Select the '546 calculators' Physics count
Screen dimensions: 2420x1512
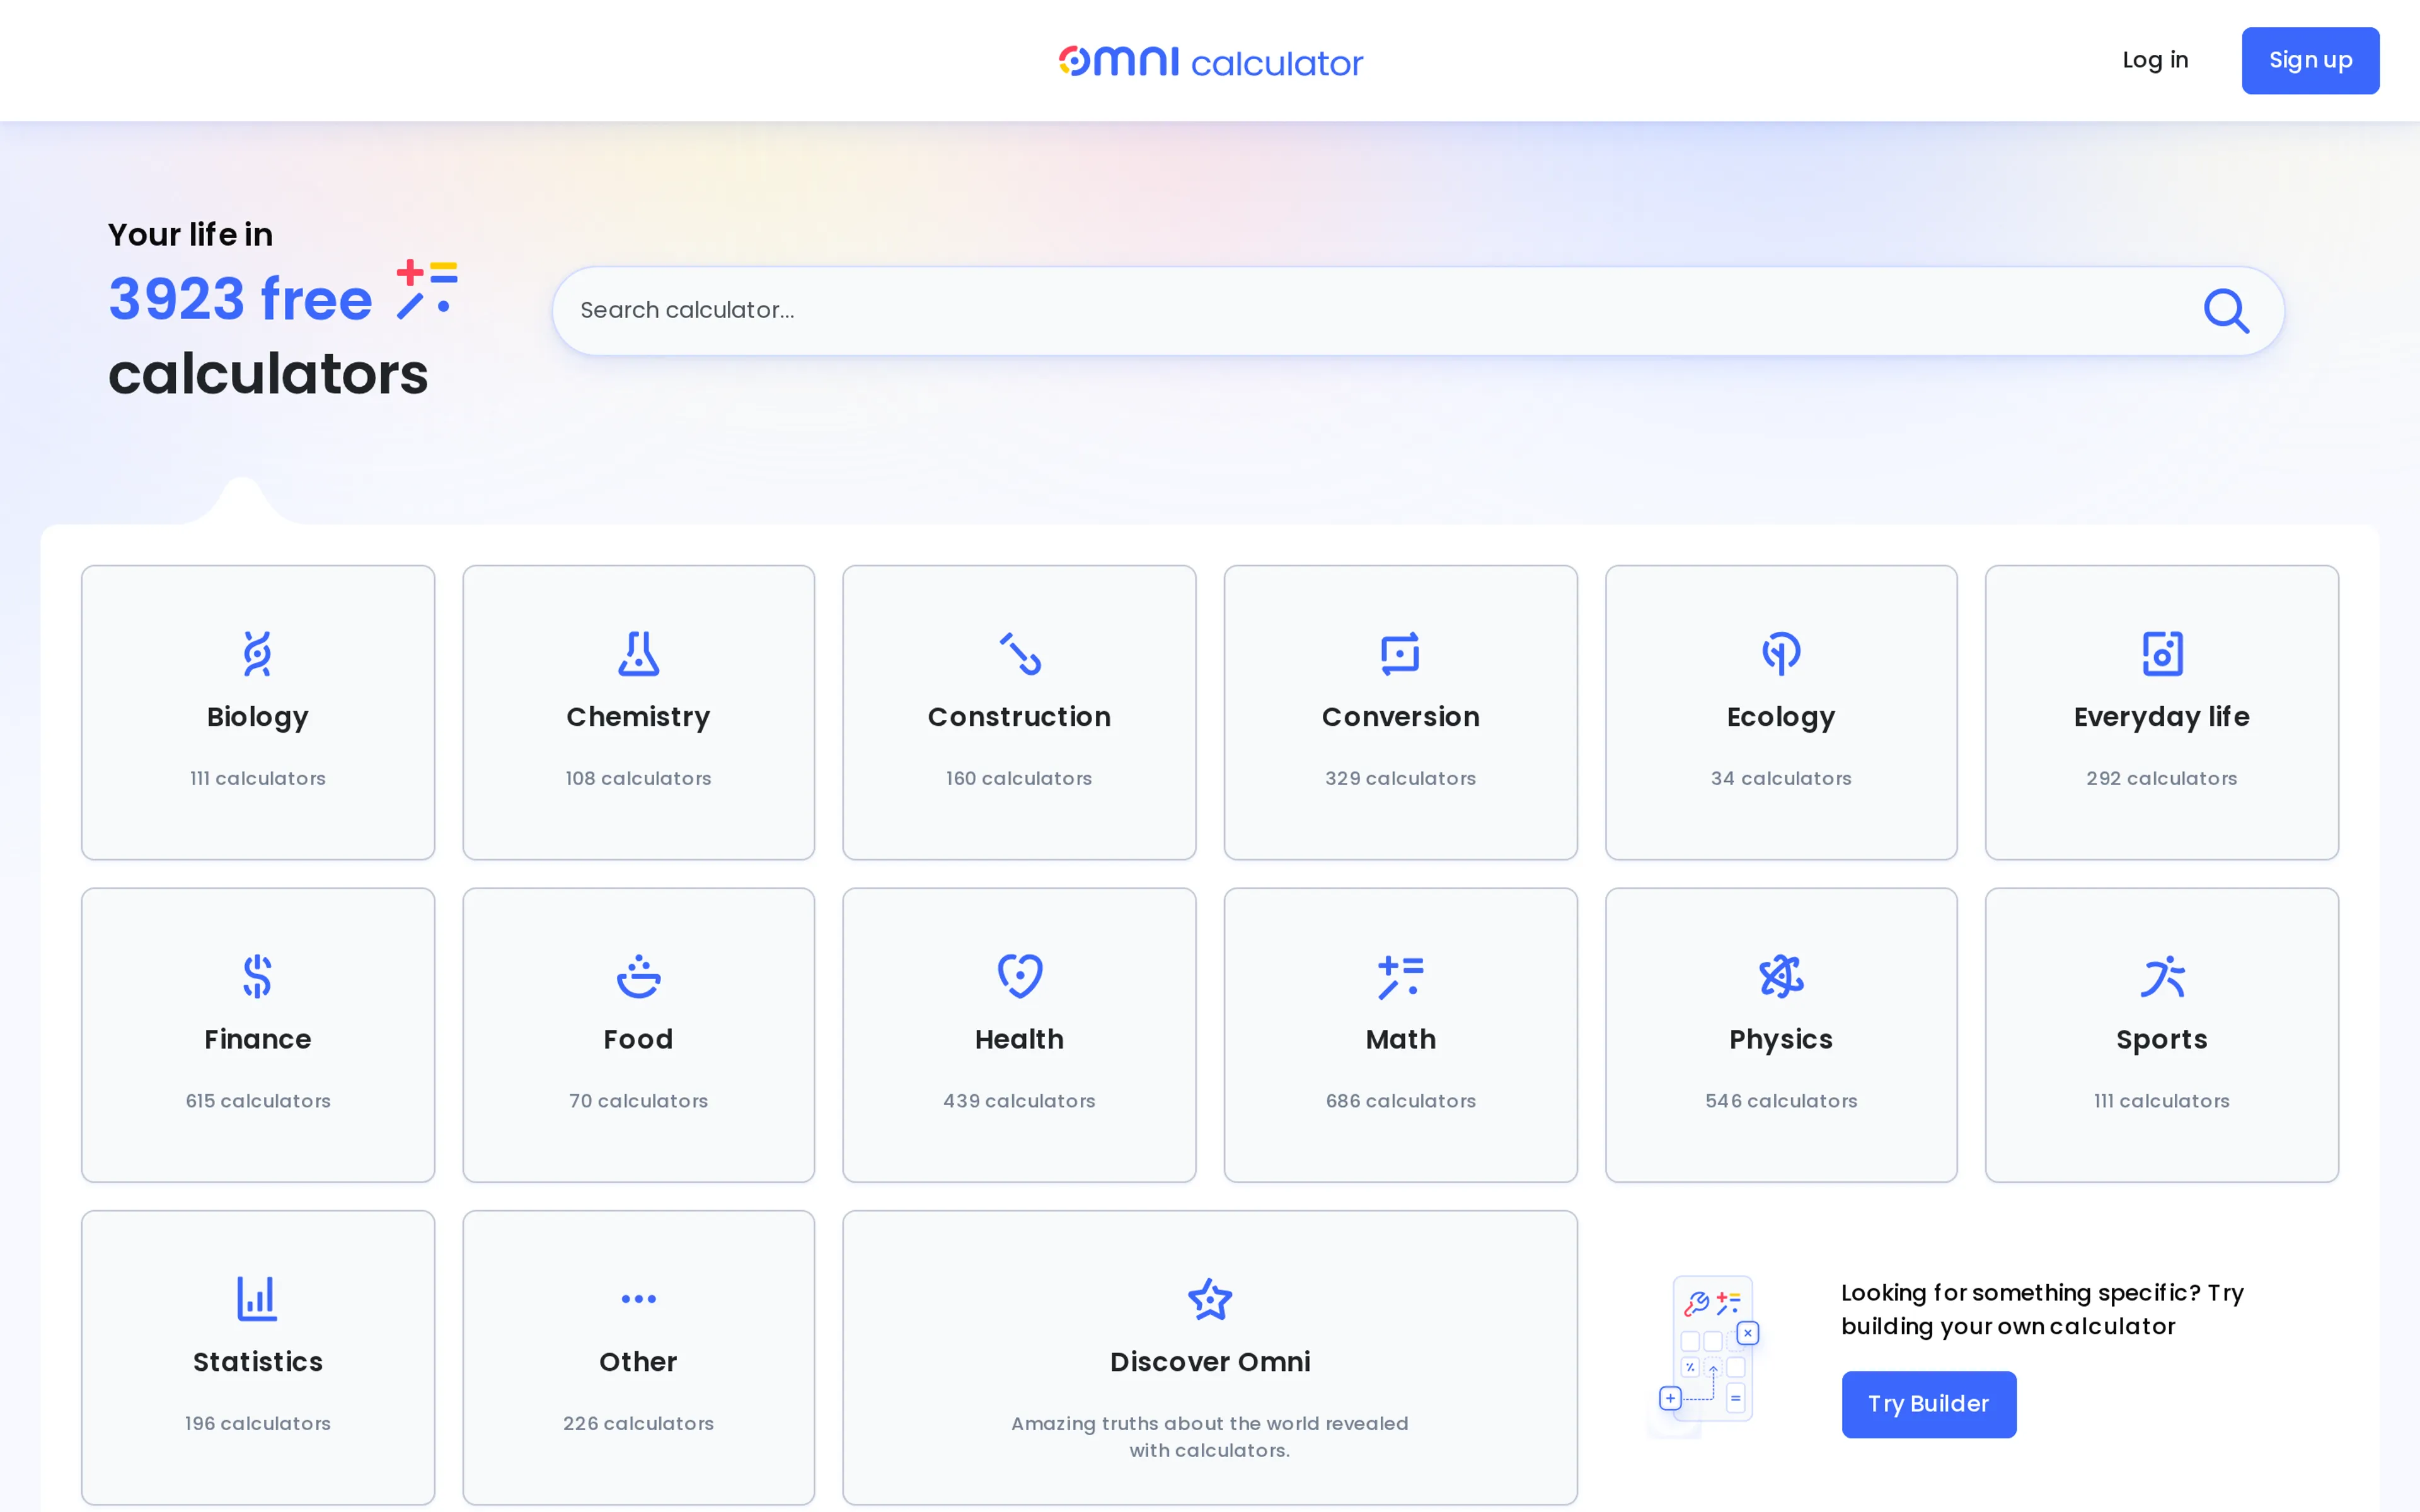[x=1781, y=1101]
